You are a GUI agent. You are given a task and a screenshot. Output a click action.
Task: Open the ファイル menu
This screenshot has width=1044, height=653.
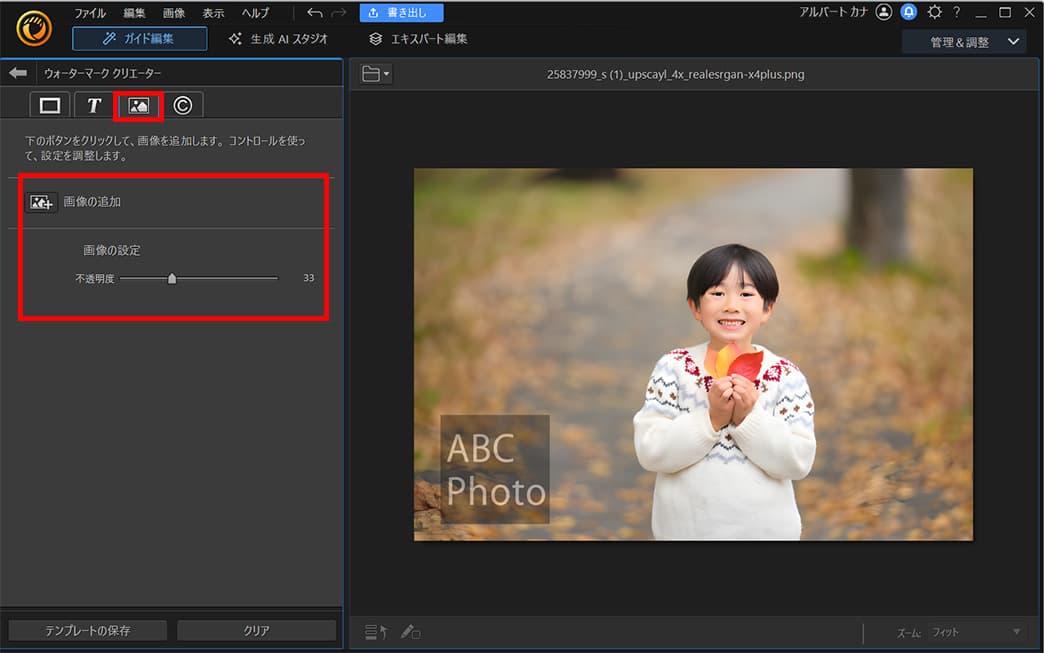(x=90, y=12)
